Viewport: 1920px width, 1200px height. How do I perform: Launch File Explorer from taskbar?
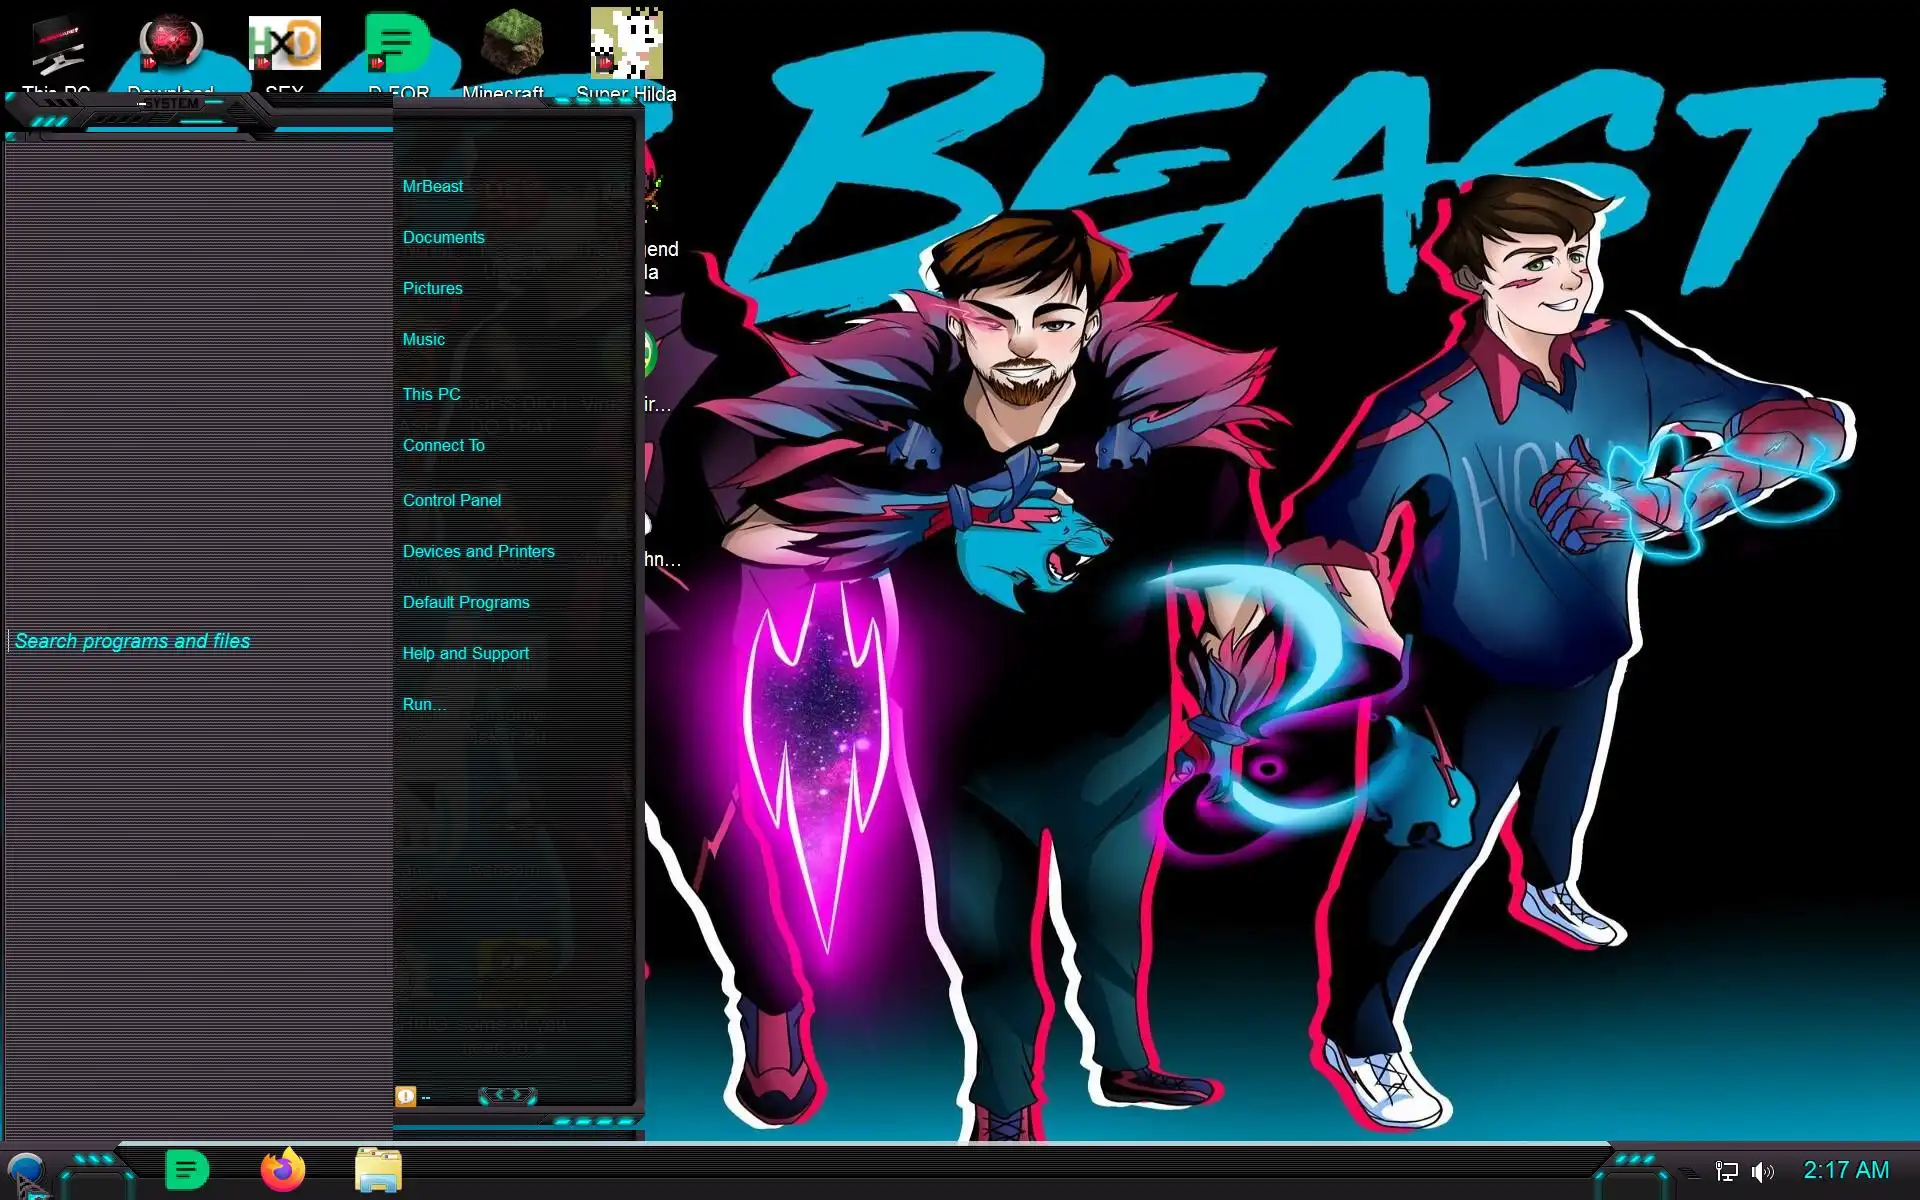tap(378, 1170)
